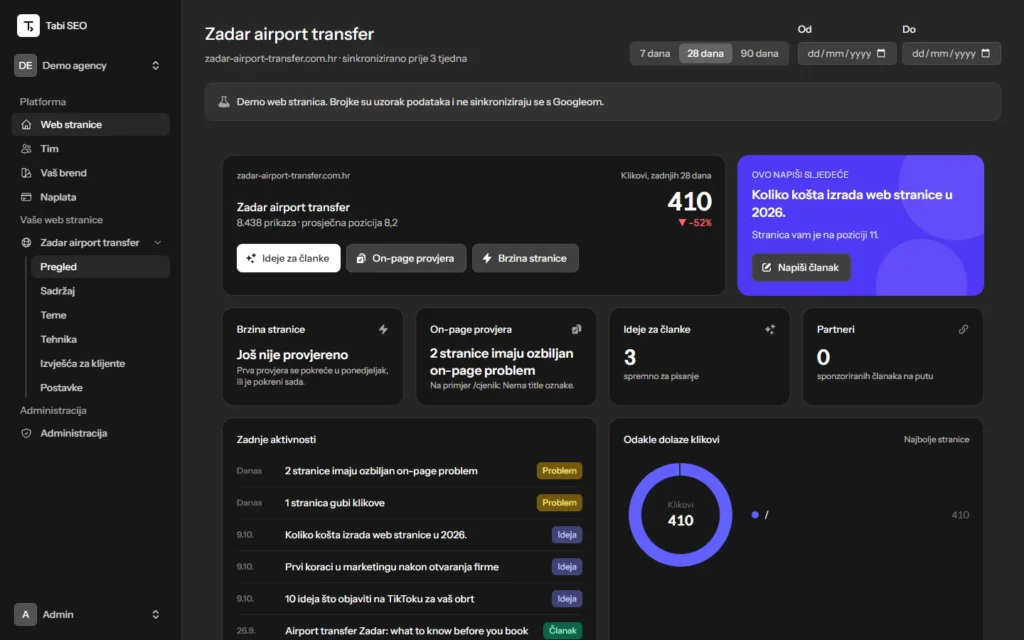1024x640 pixels.
Task: Open Teme in the site submenu
Action: pyautogui.click(x=101, y=315)
